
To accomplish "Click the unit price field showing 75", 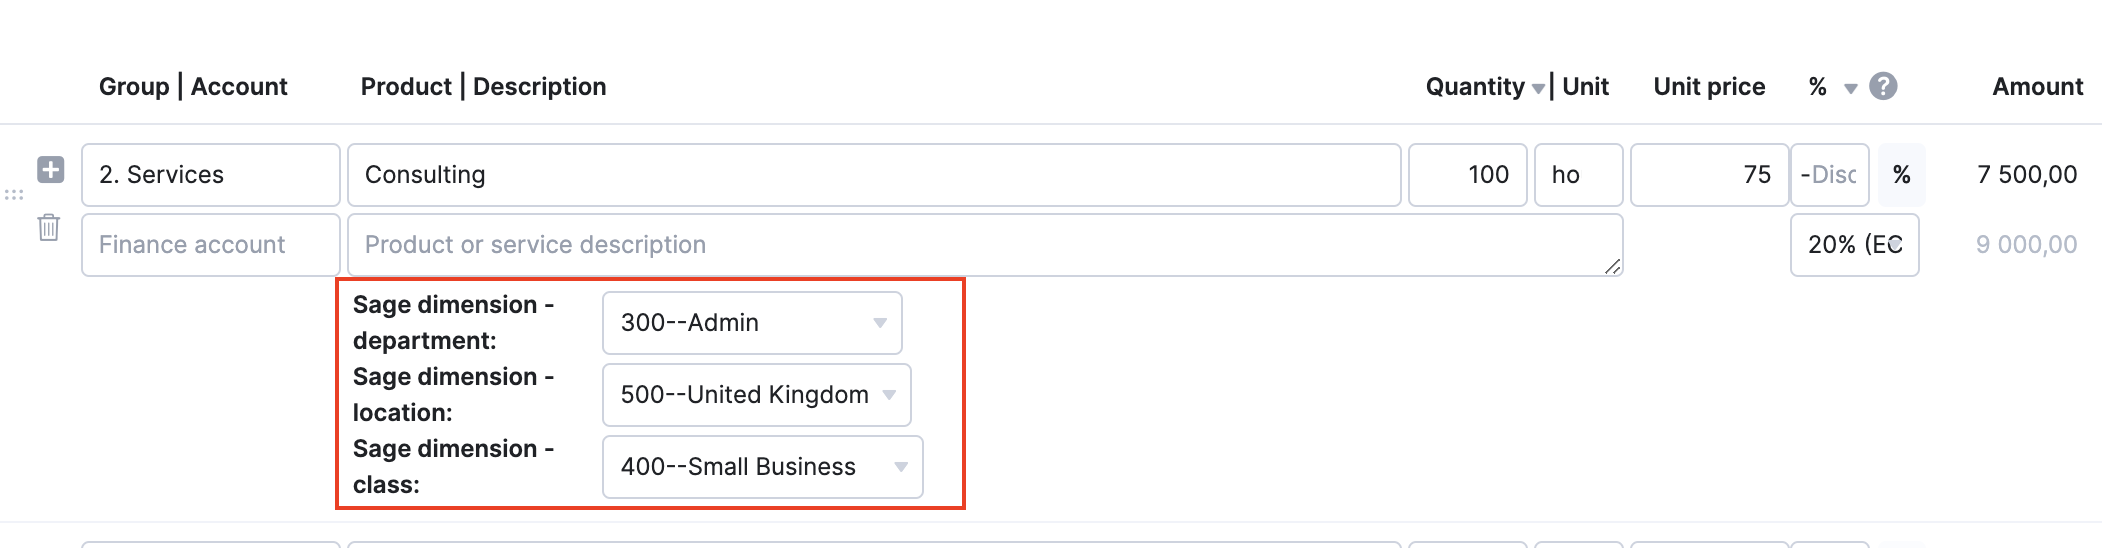I will pos(1709,175).
